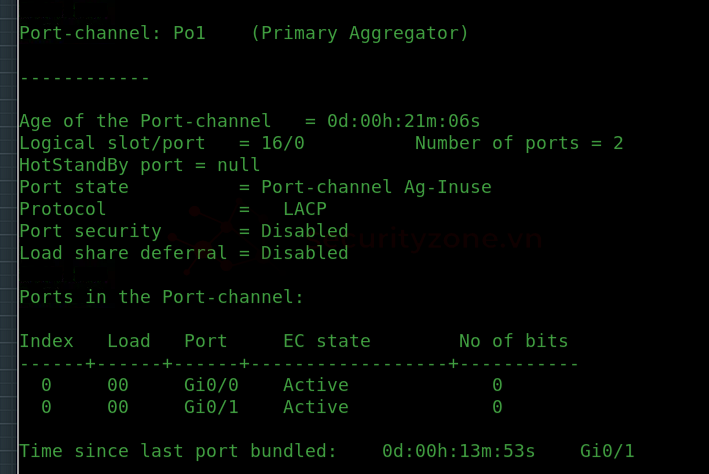The image size is (709, 474).
Task: Click the logical slot/port value 16/0
Action: click(x=283, y=143)
